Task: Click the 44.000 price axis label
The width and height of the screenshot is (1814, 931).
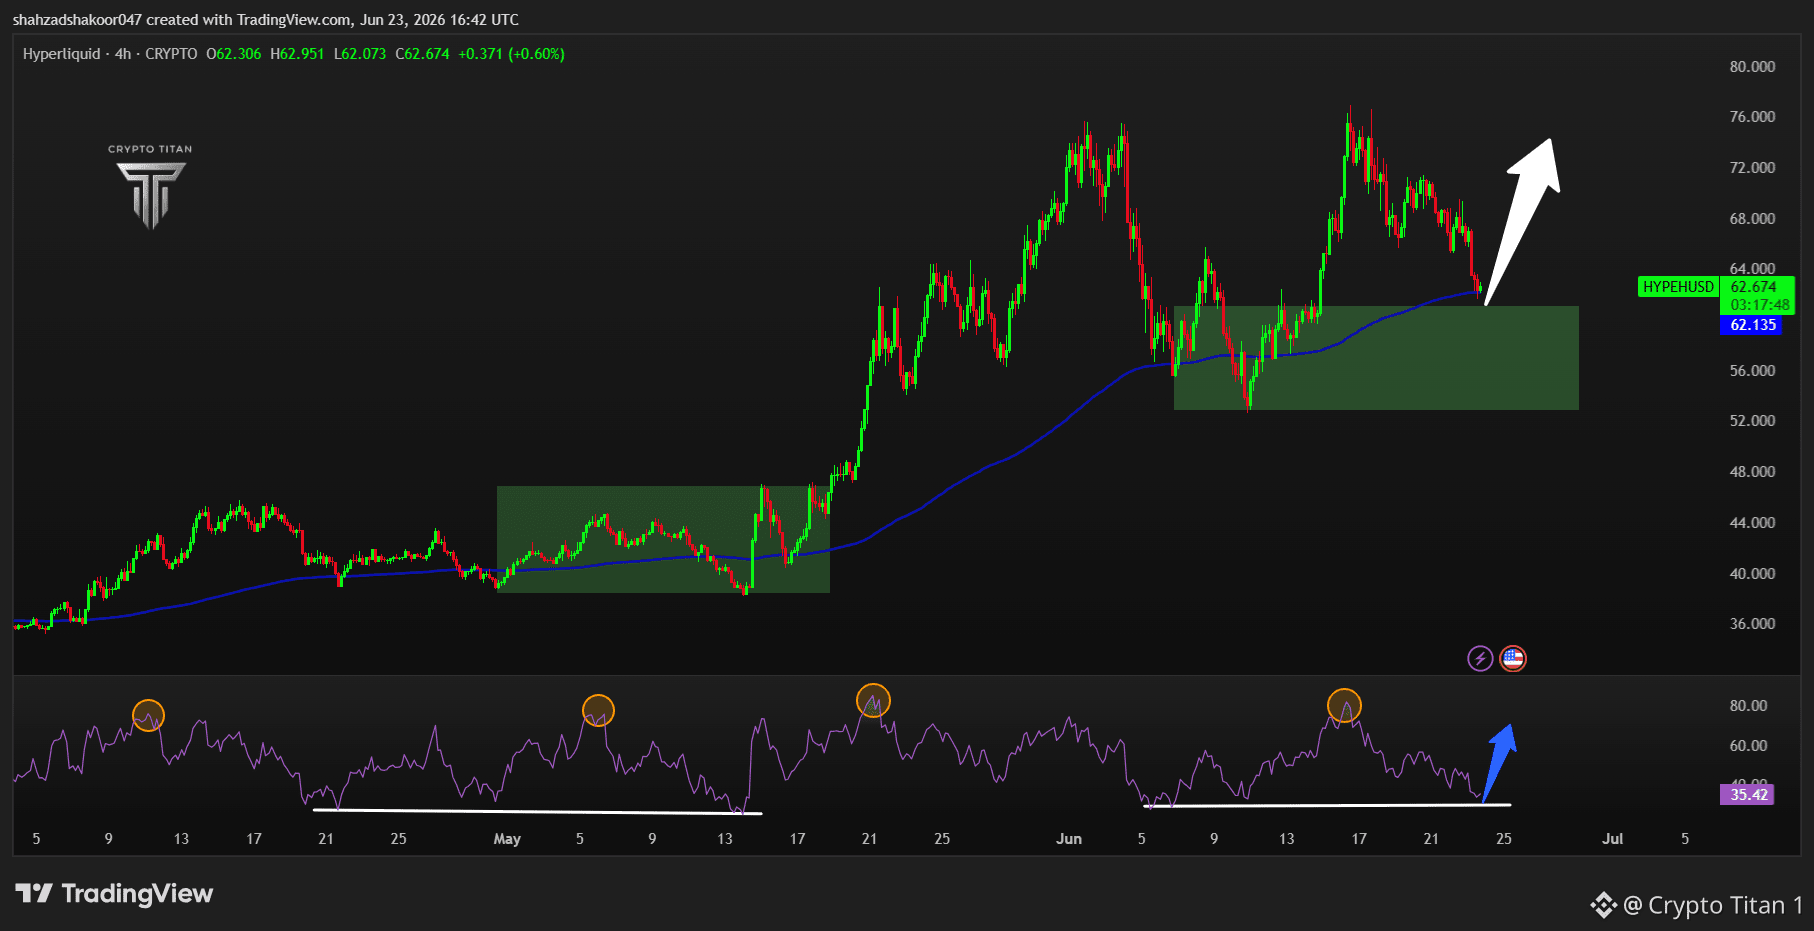Action: 1752,523
